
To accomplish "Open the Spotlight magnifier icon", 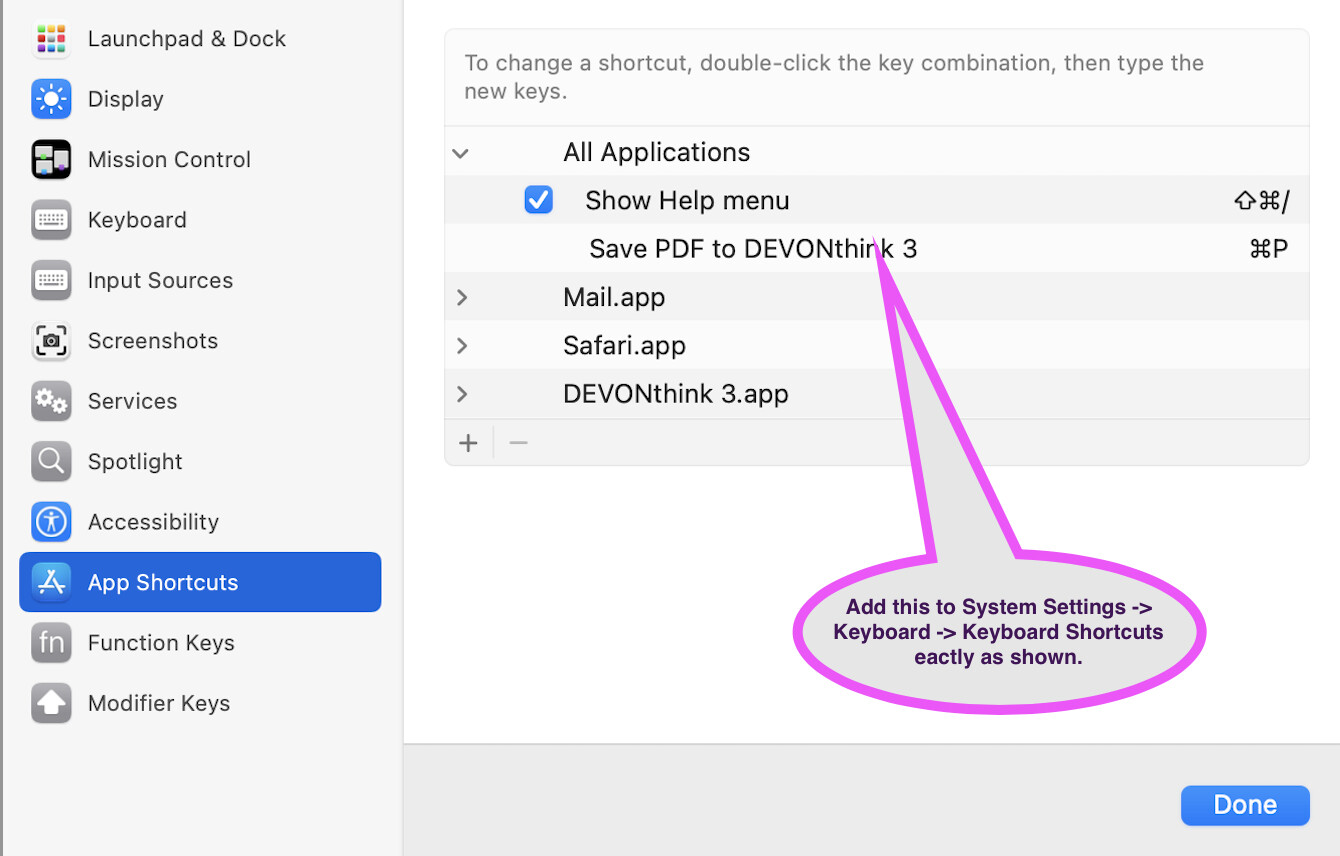I will (x=51, y=462).
